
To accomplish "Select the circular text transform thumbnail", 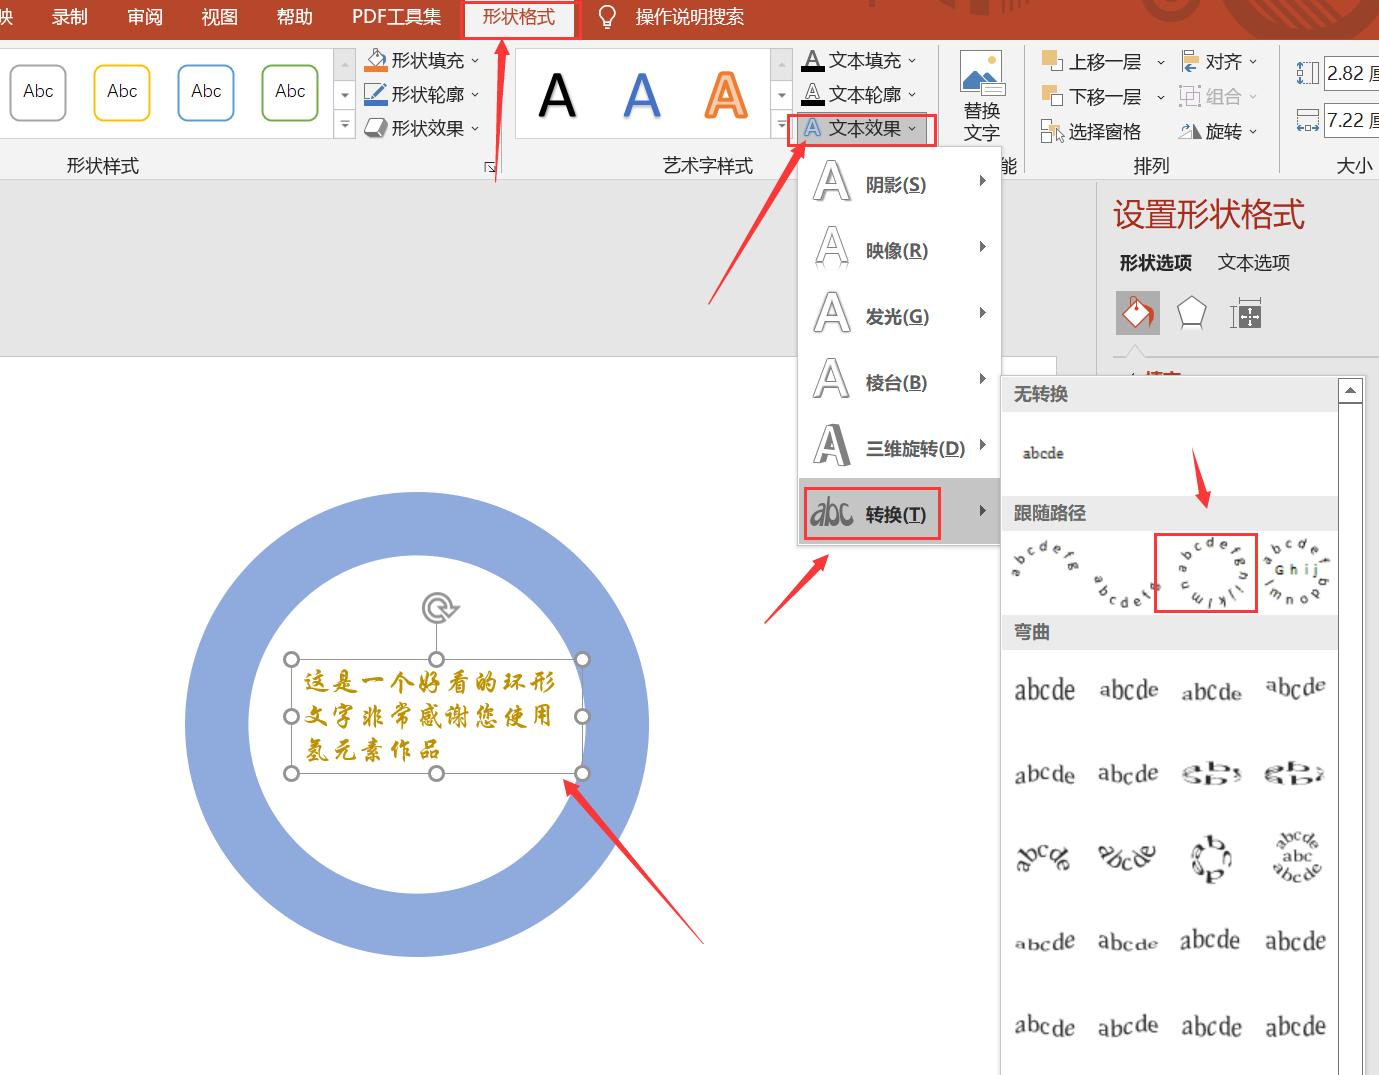I will 1205,572.
